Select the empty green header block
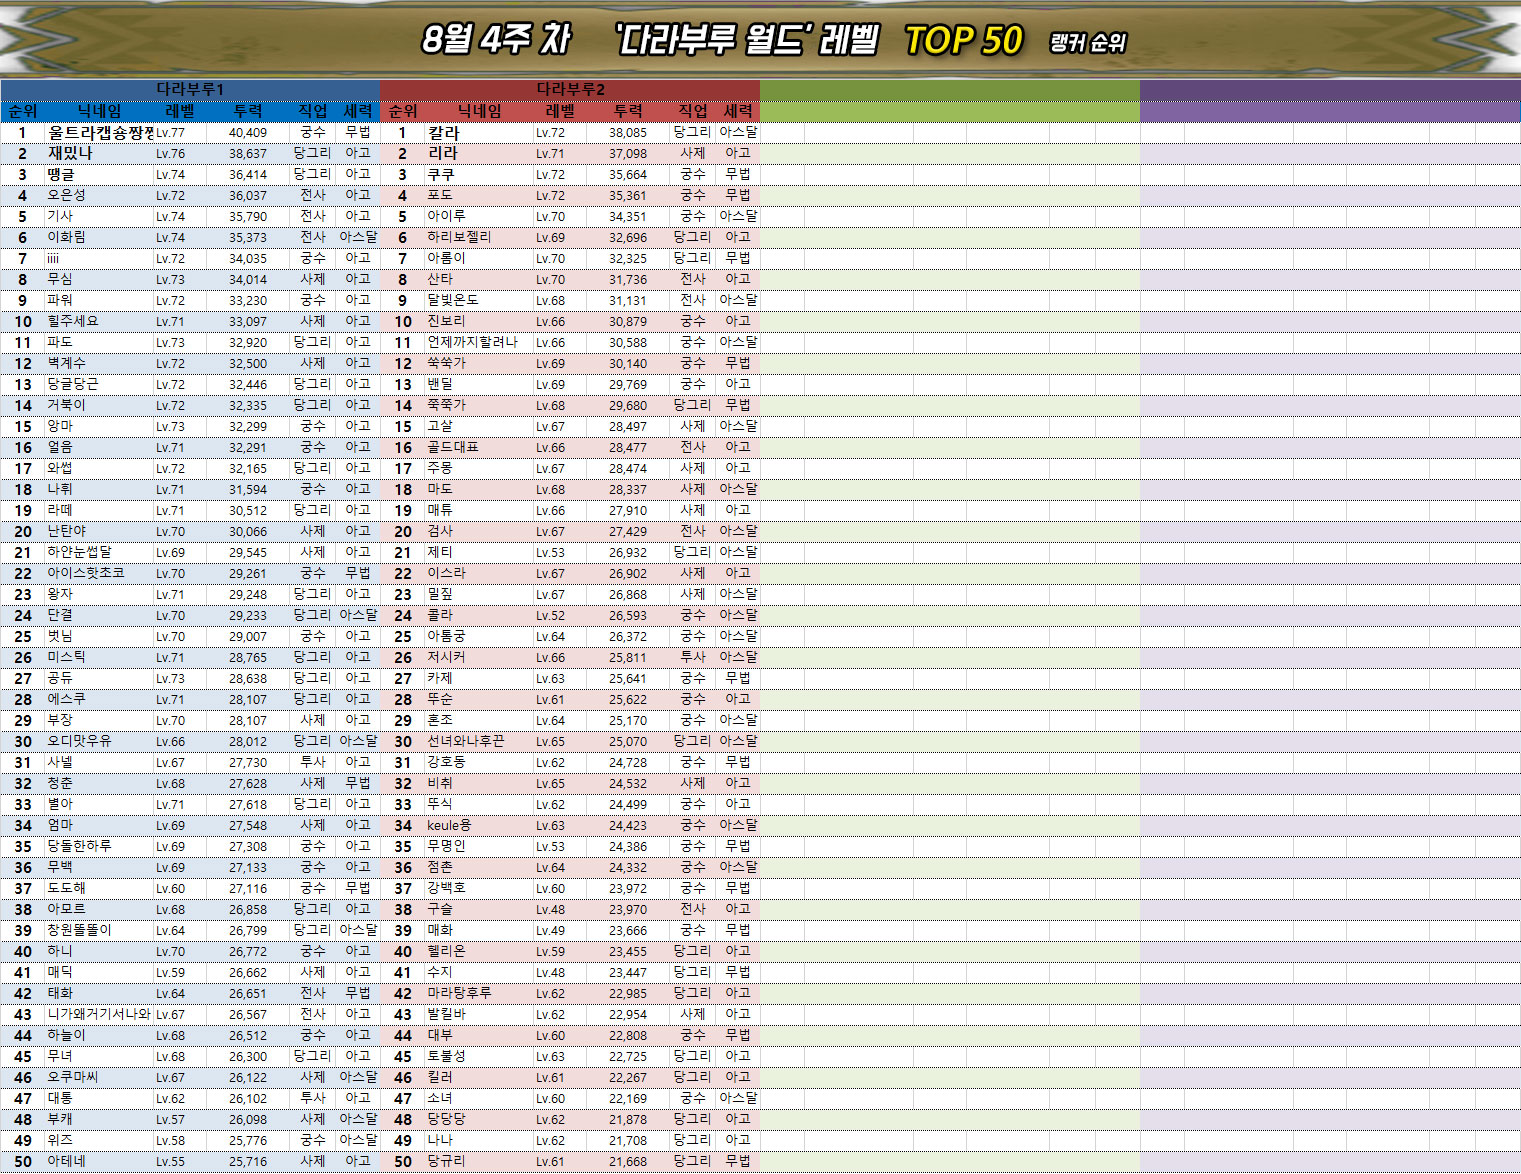Image resolution: width=1521 pixels, height=1174 pixels. pyautogui.click(x=949, y=100)
